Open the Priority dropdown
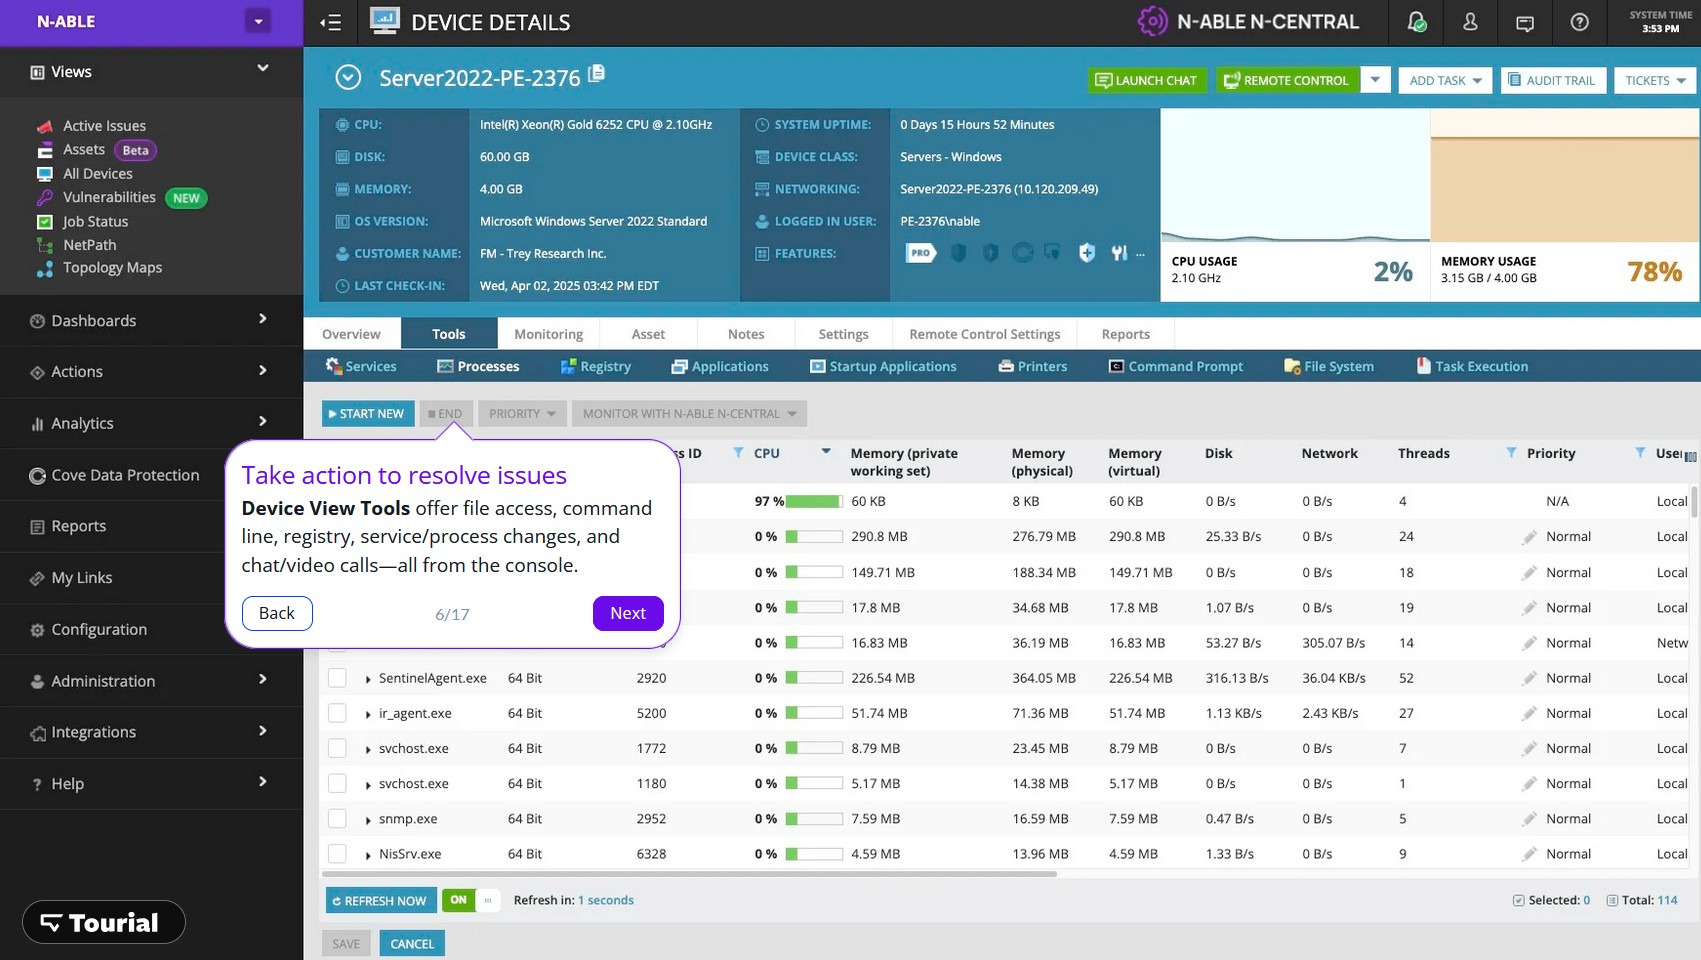Image resolution: width=1701 pixels, height=960 pixels. point(522,413)
